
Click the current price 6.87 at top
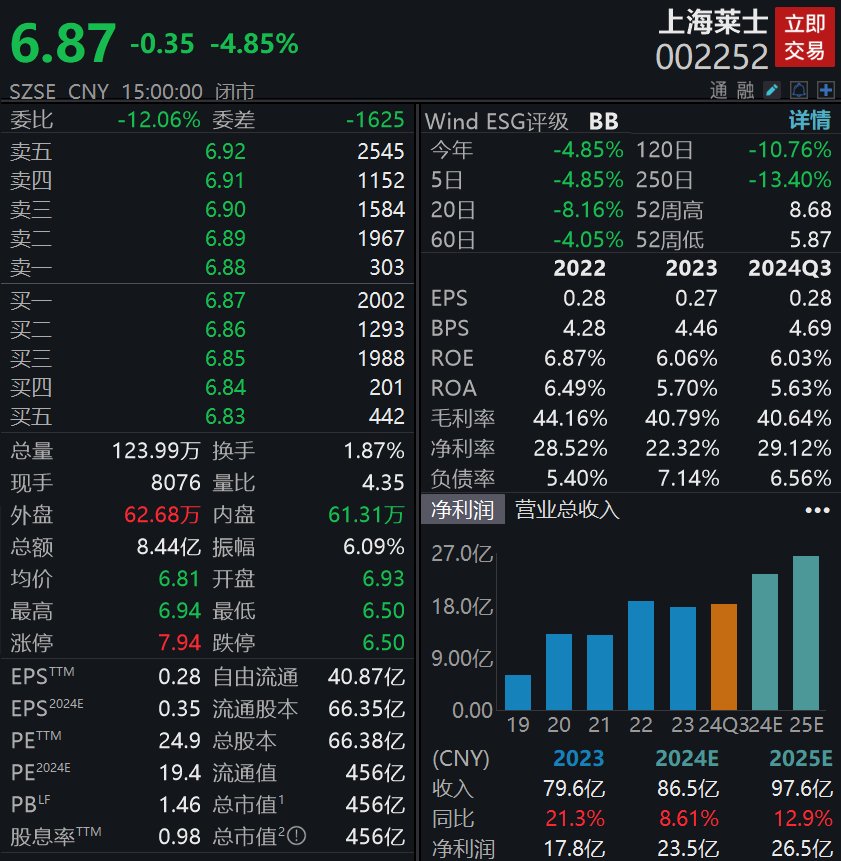pyautogui.click(x=63, y=43)
